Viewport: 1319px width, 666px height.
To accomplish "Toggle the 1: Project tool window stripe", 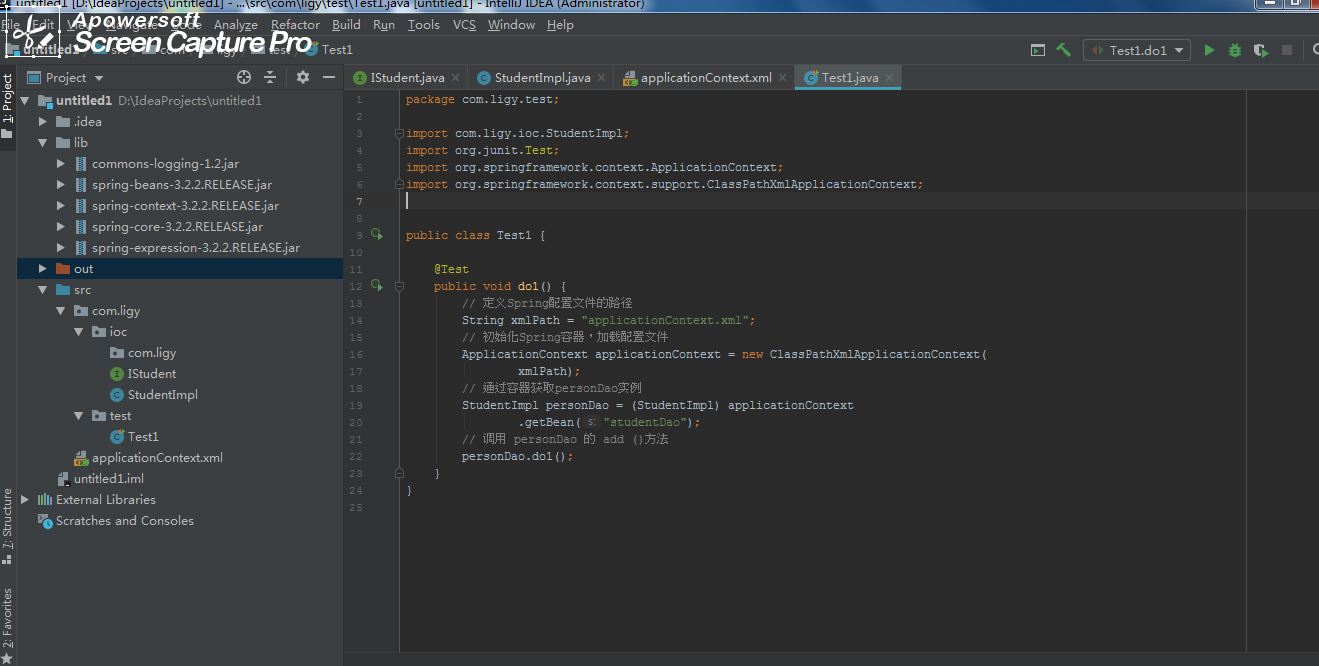I will point(8,108).
